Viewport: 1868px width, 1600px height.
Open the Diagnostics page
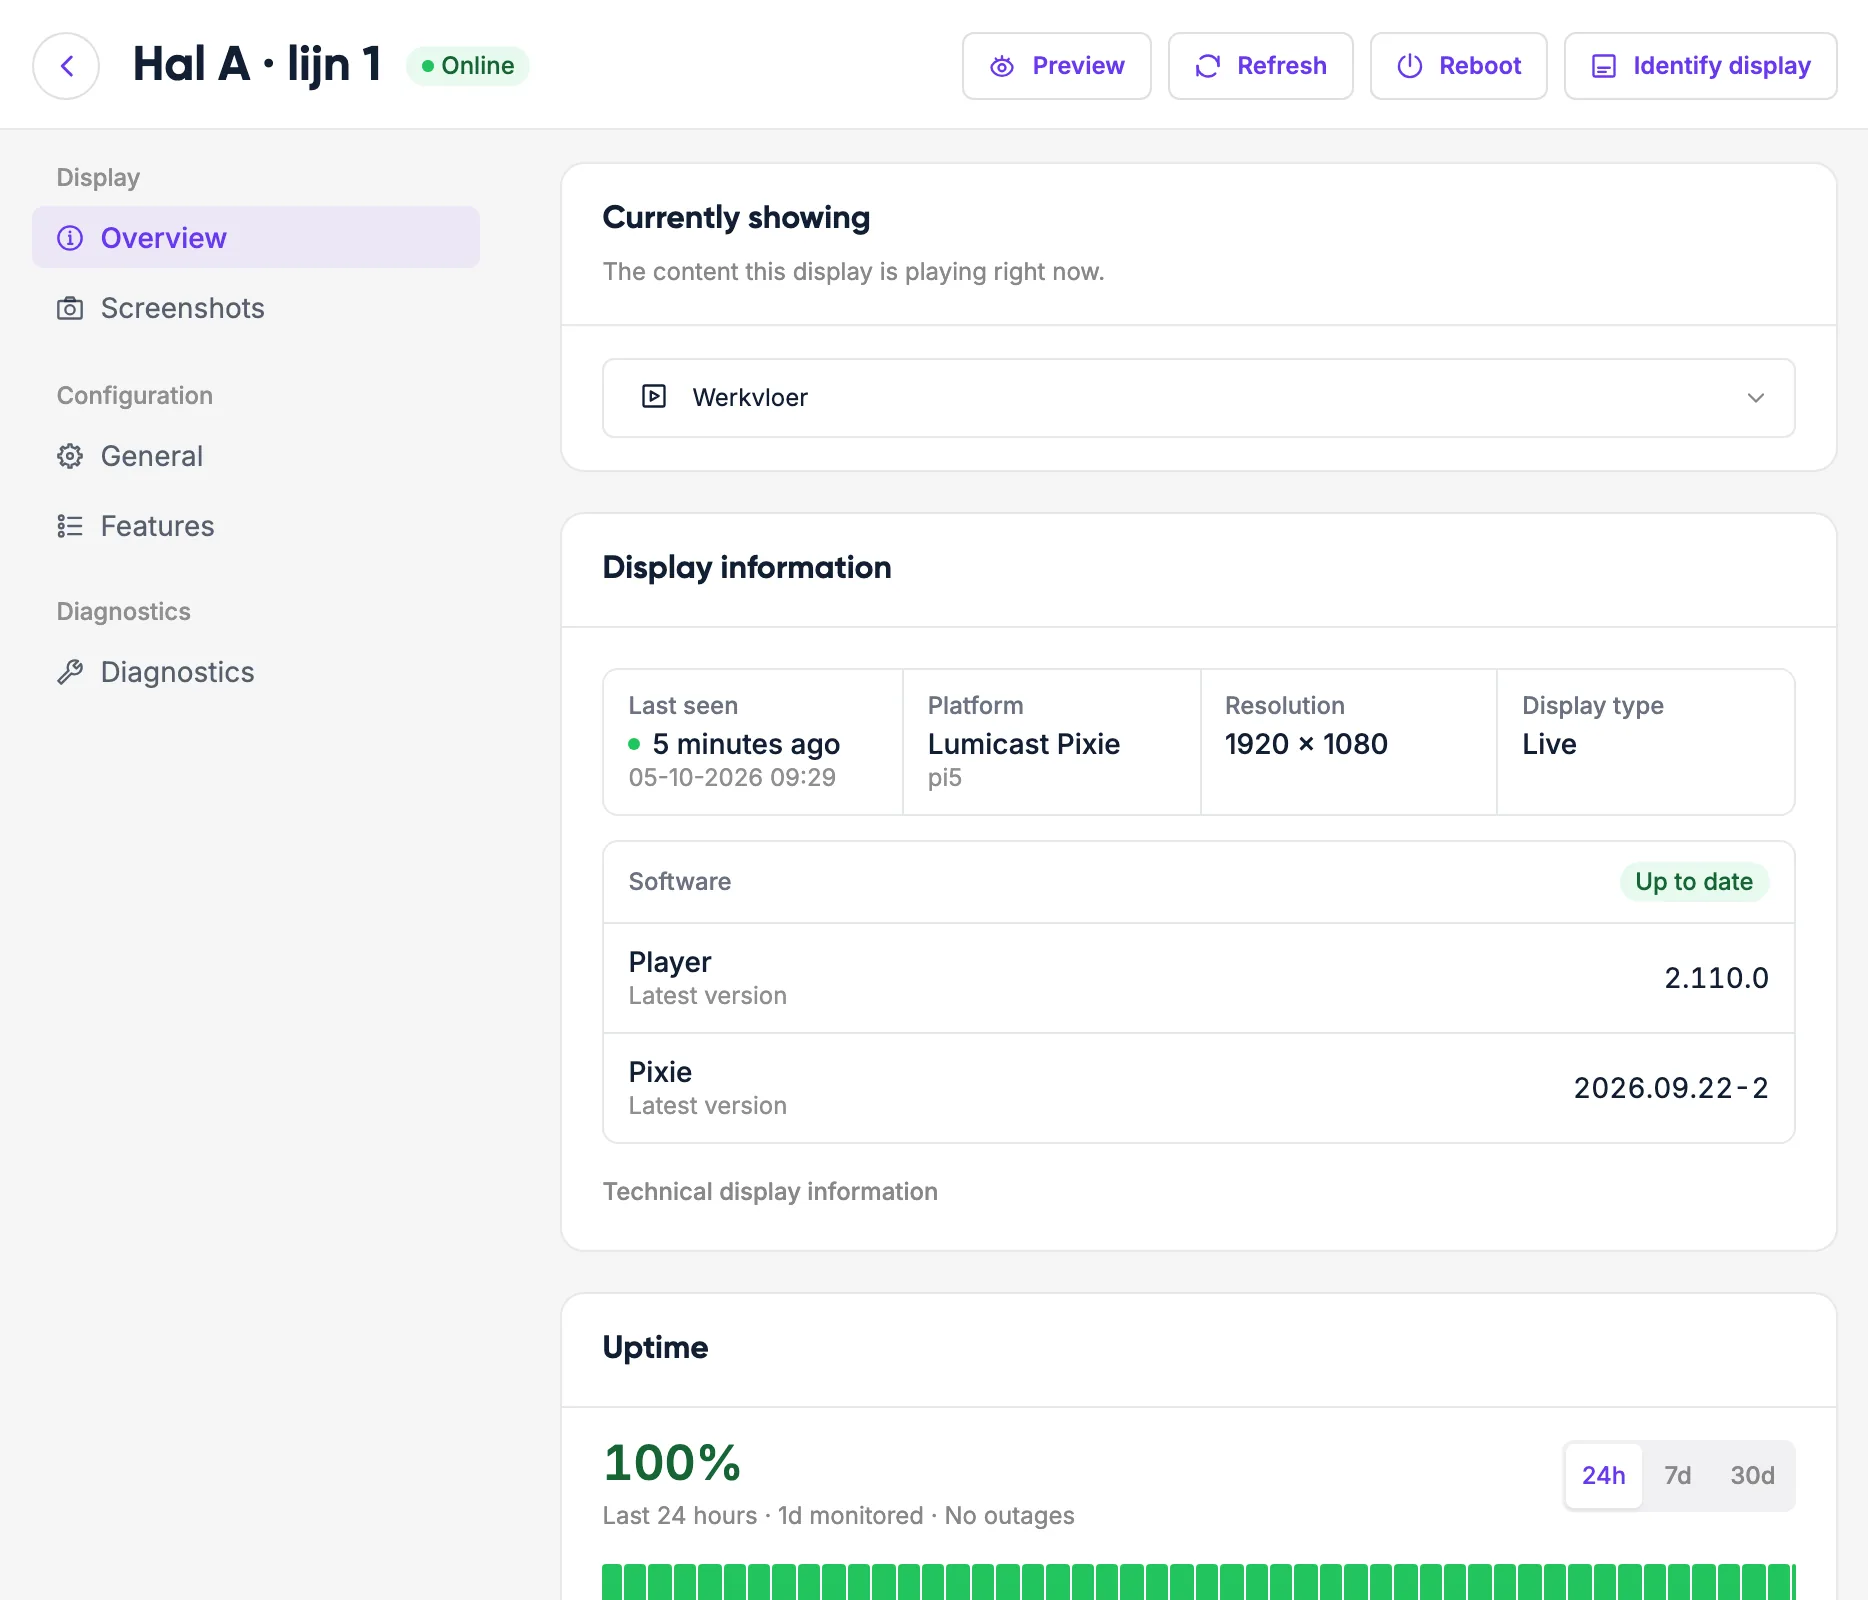256,672
